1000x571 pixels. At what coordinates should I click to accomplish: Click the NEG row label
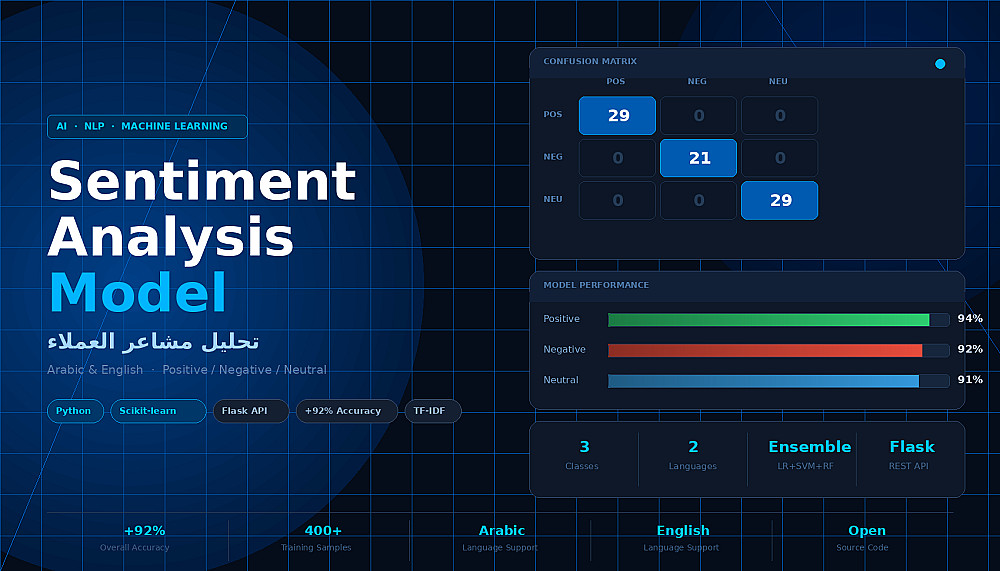point(553,157)
